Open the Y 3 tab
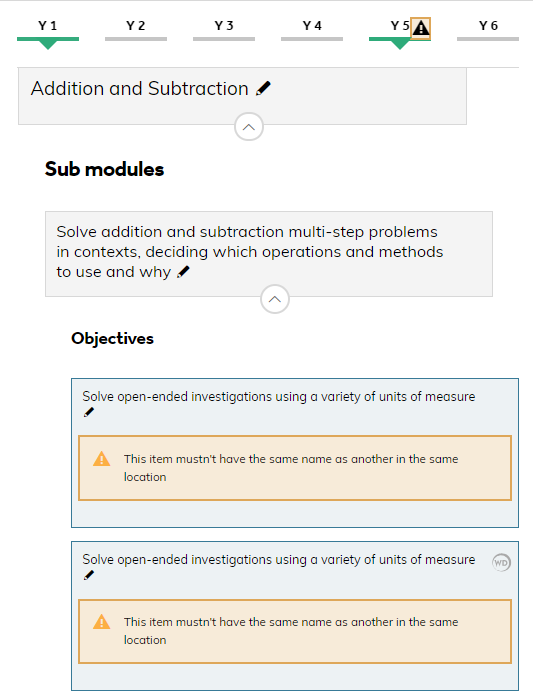Image resolution: width=533 pixels, height=700 pixels. pos(224,29)
